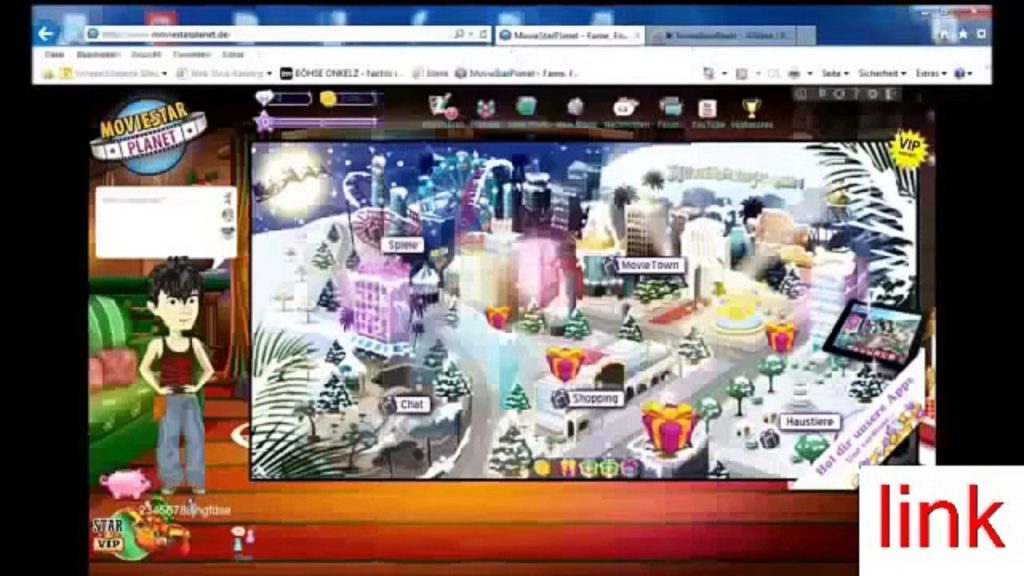
Task: Open the Favoriten menu
Action: coord(191,55)
